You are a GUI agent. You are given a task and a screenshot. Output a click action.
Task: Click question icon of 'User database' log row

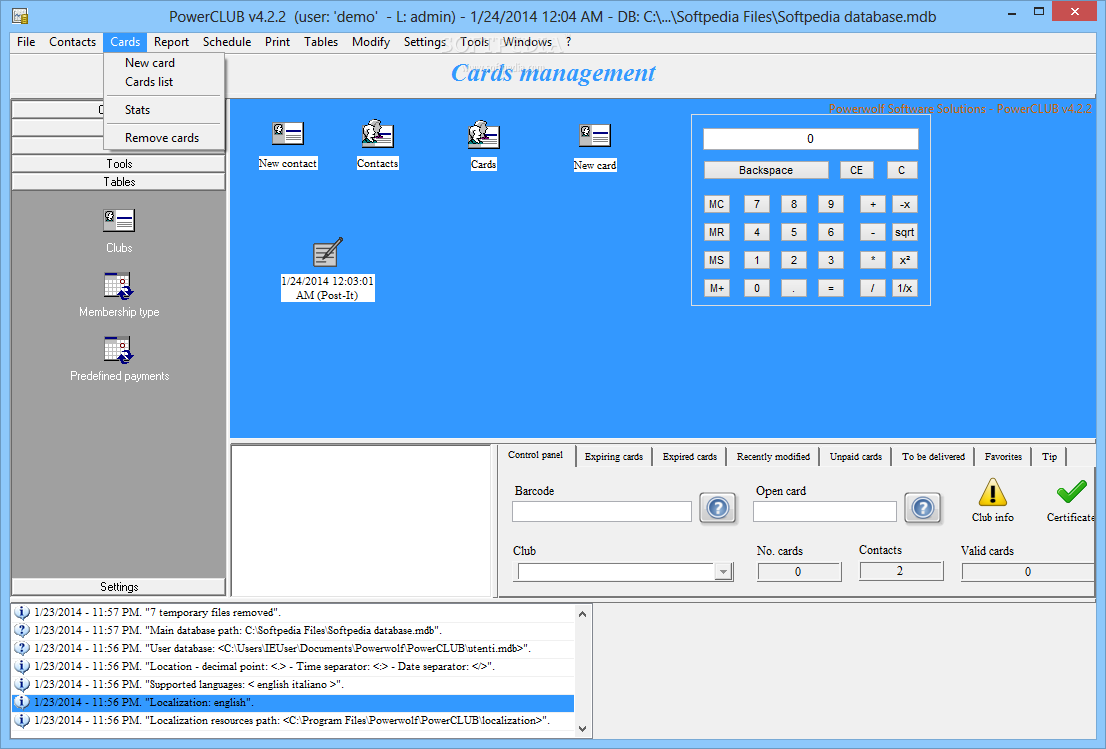point(22,648)
